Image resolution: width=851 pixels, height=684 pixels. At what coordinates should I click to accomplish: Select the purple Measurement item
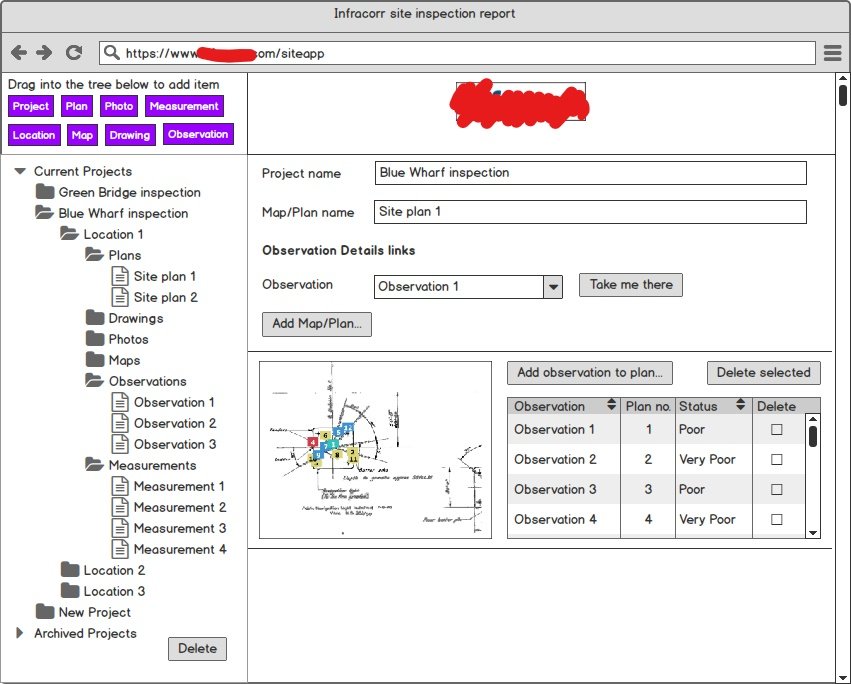(184, 106)
